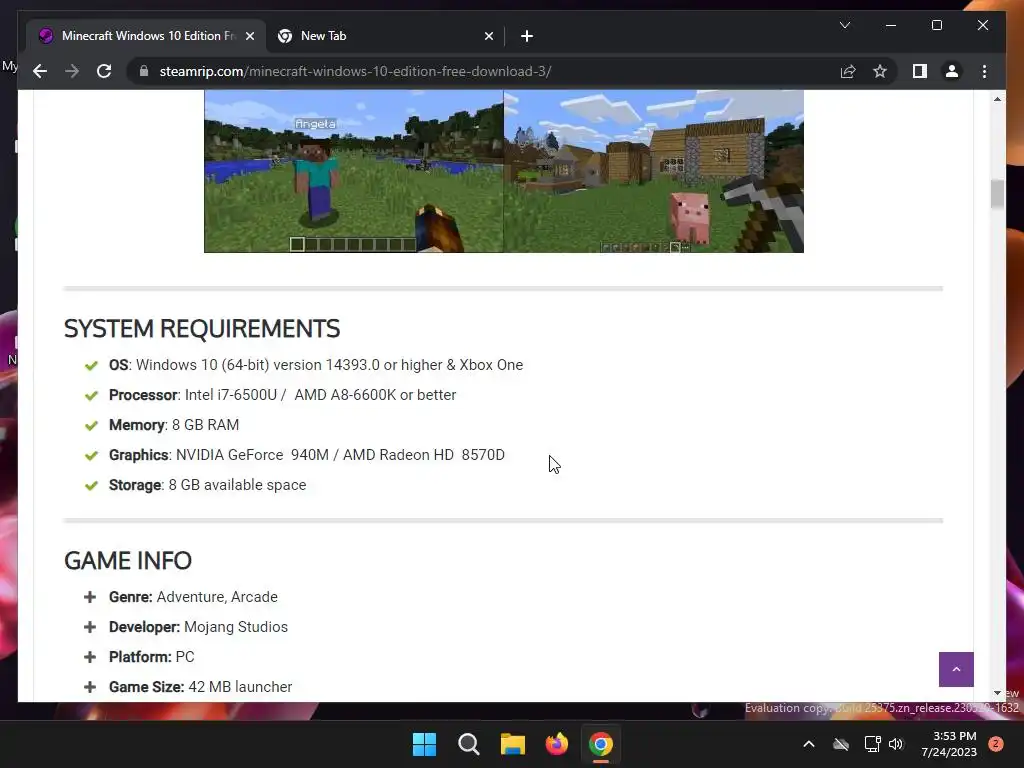Image resolution: width=1024 pixels, height=768 pixels.
Task: Open the Windows Start menu
Action: pyautogui.click(x=424, y=744)
